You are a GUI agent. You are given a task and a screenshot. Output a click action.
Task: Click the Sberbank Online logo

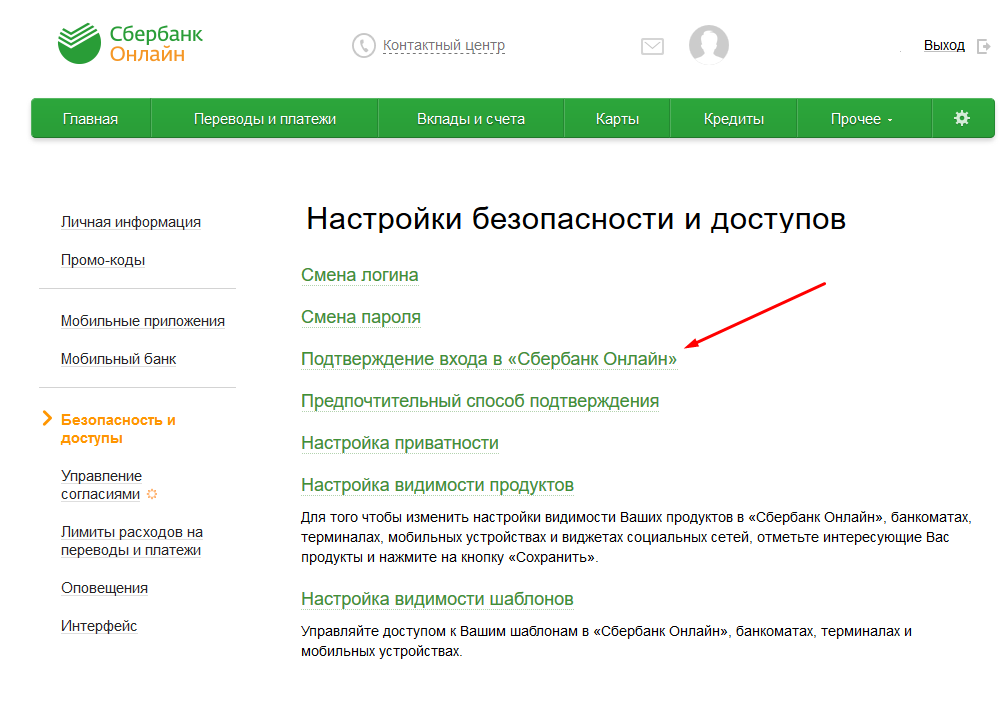[x=130, y=44]
